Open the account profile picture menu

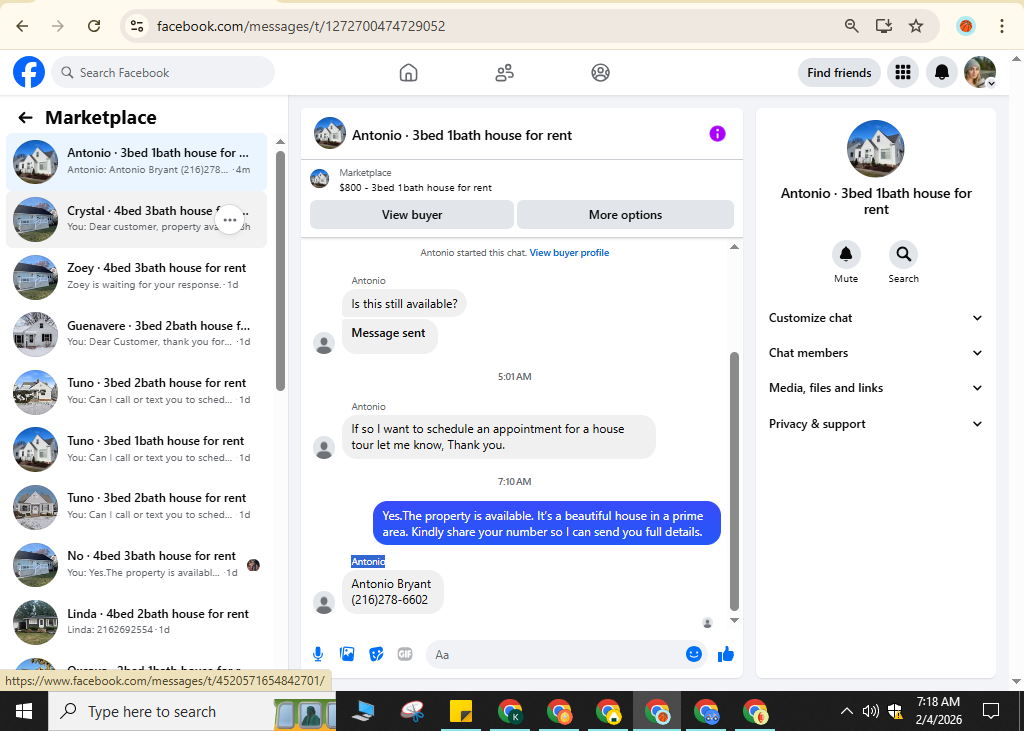980,73
